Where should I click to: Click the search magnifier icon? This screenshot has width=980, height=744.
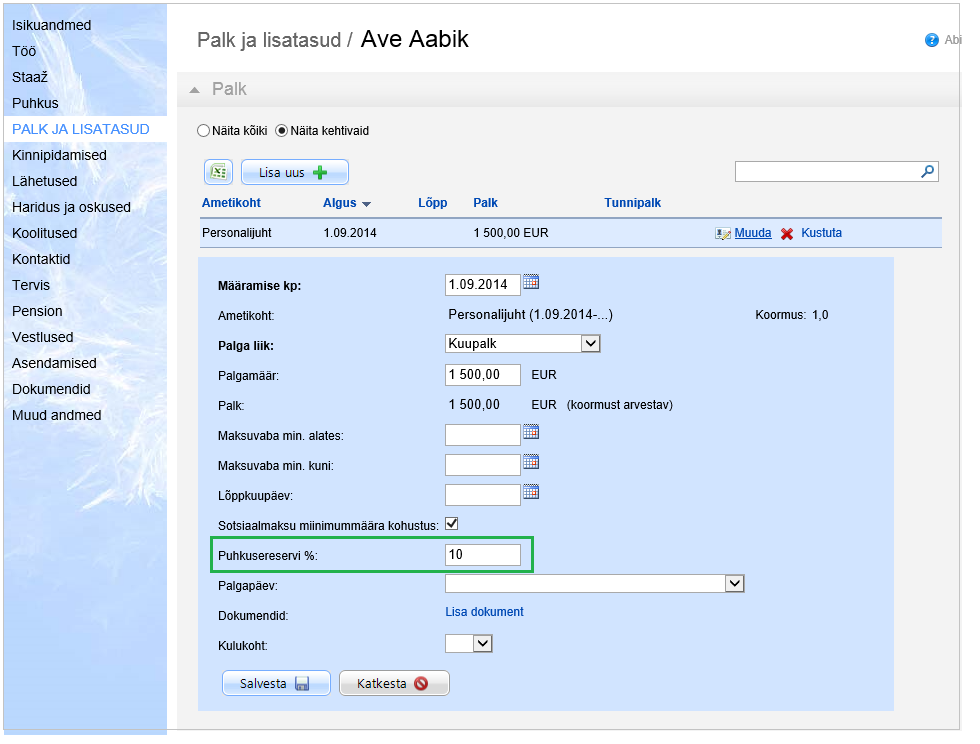(927, 172)
